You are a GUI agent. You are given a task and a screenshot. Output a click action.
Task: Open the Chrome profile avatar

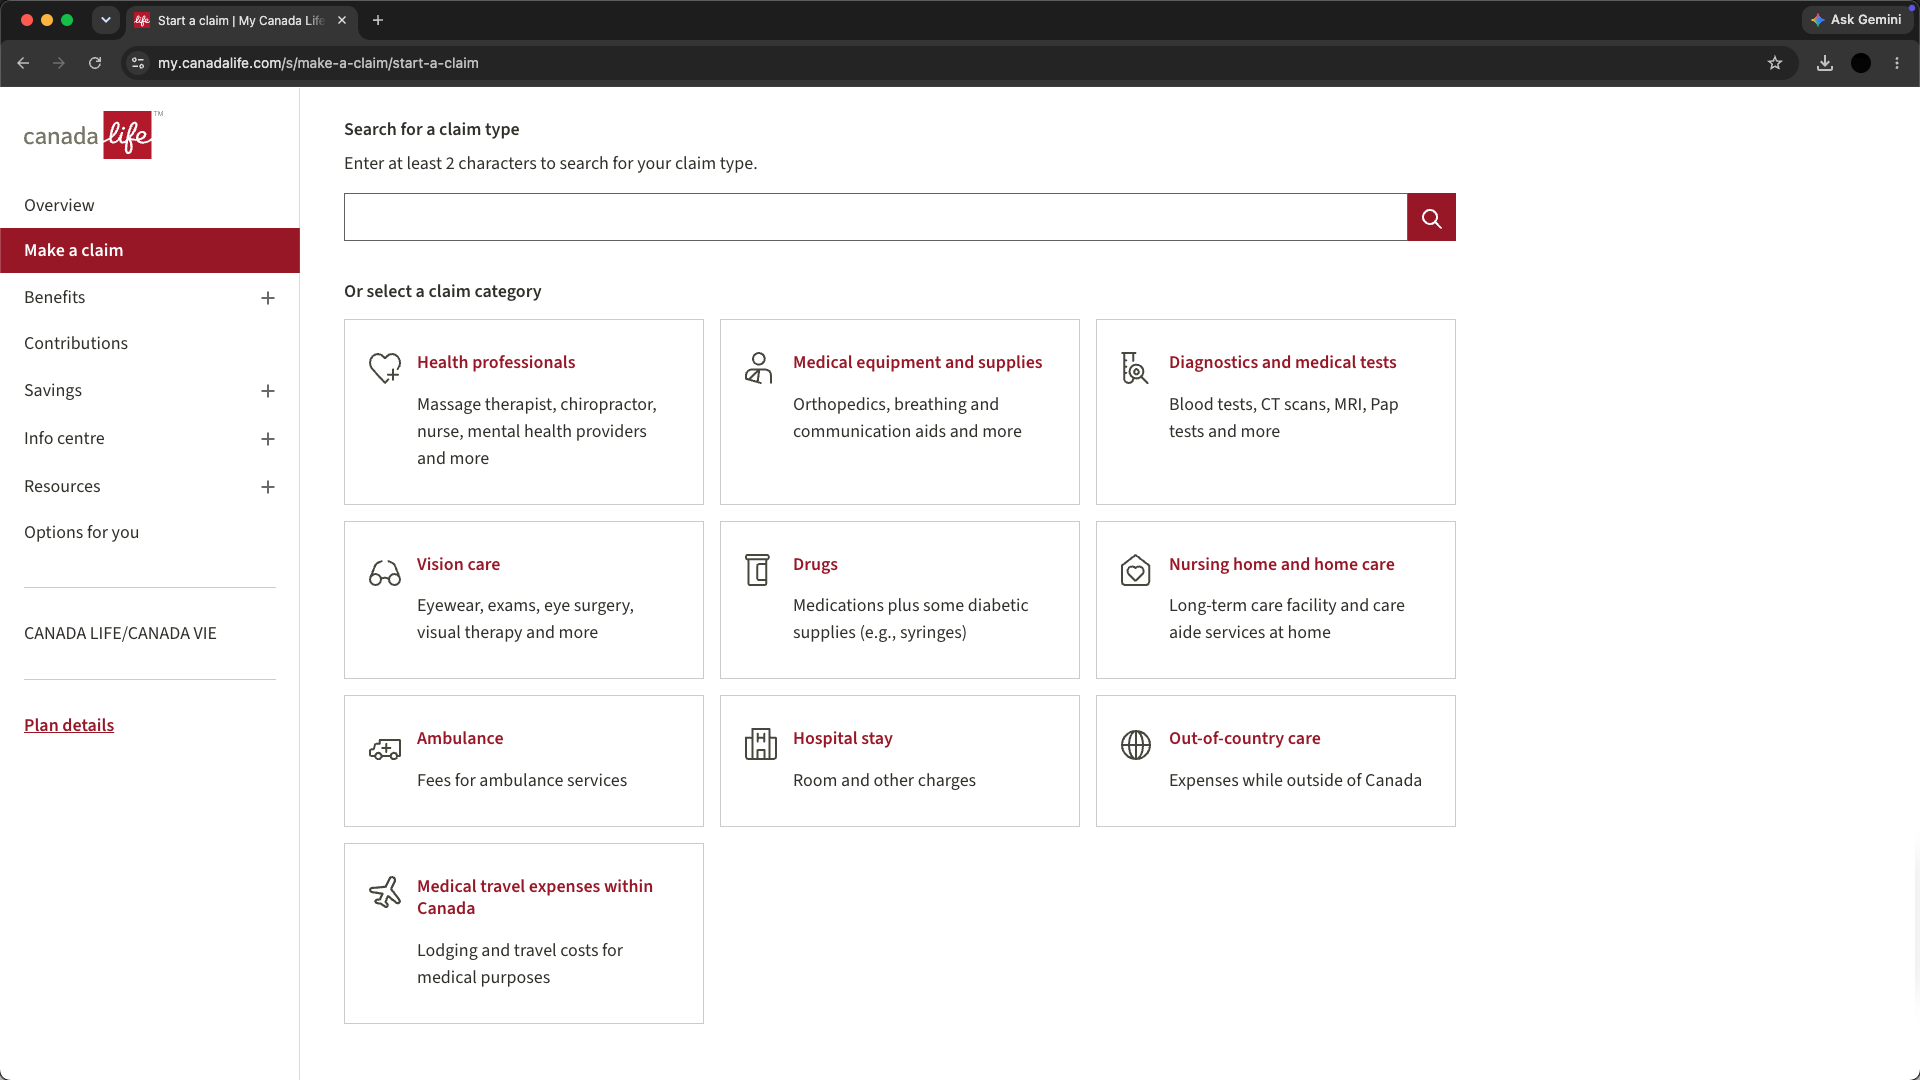(x=1861, y=63)
